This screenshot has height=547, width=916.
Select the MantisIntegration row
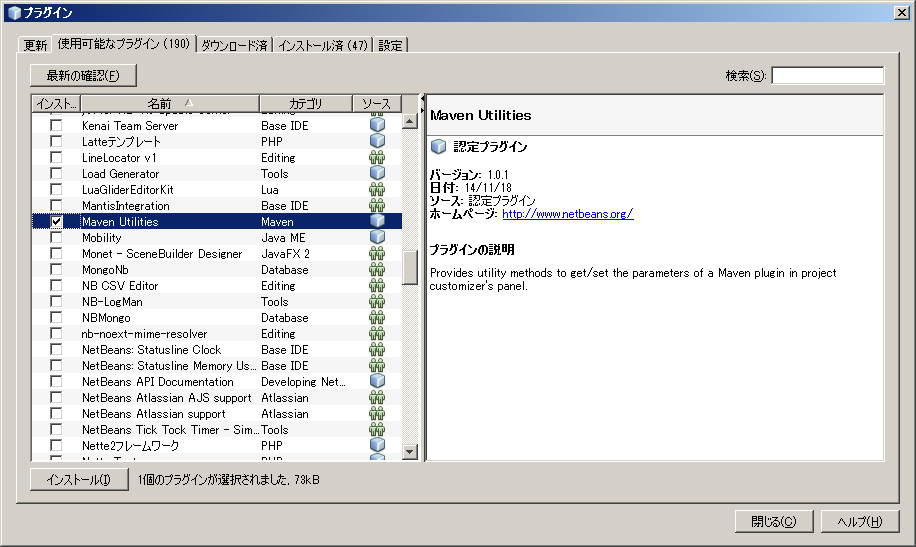coord(217,206)
